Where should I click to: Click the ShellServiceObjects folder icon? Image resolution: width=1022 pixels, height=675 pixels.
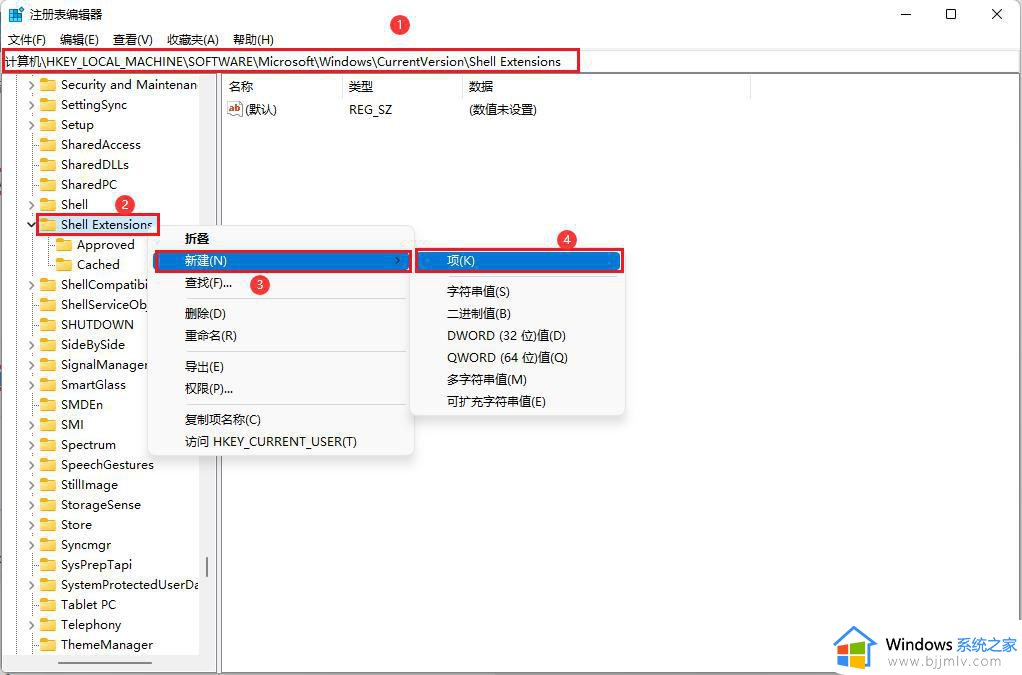(48, 305)
